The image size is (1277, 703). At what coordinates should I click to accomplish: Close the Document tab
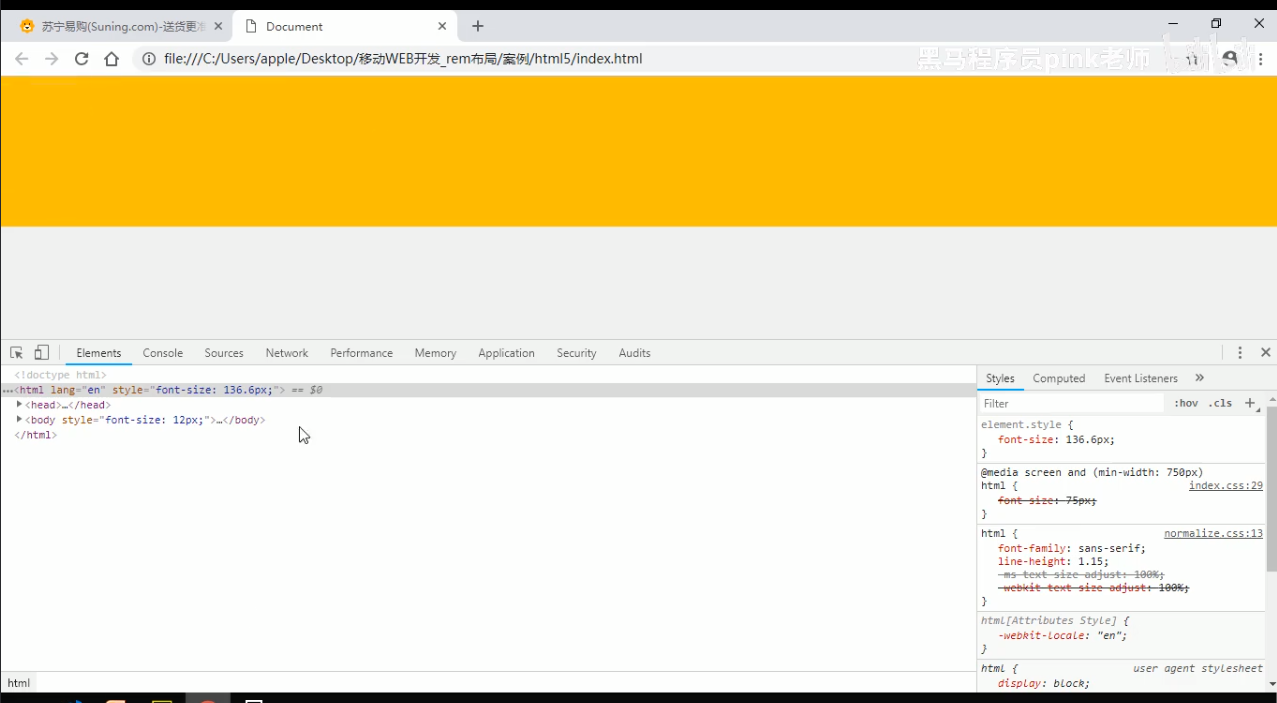[x=442, y=26]
